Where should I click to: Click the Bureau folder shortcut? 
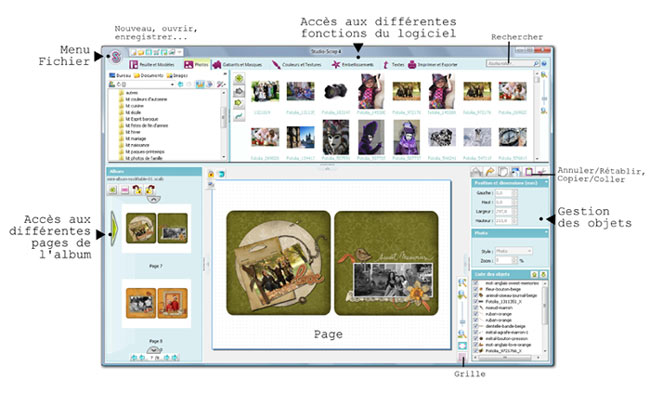coord(119,75)
